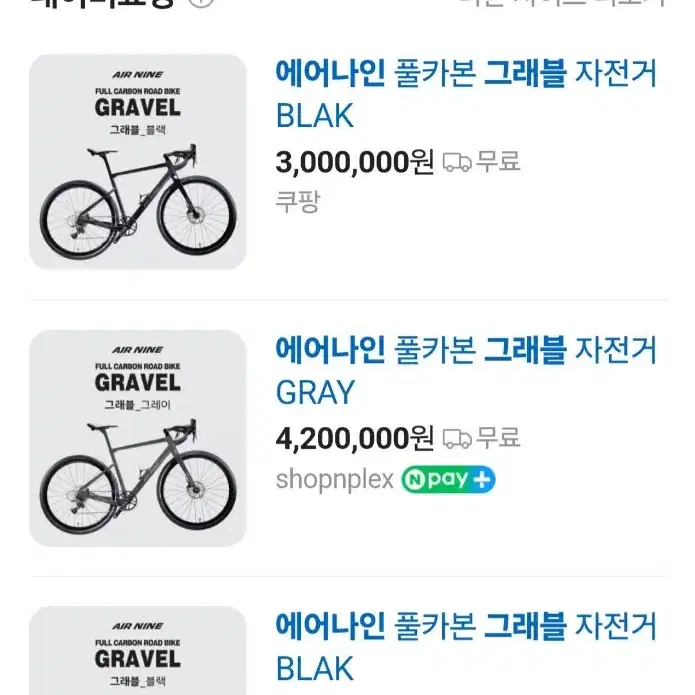Open the gray gravel bike product image
This screenshot has height=695, width=695.
(x=137, y=438)
